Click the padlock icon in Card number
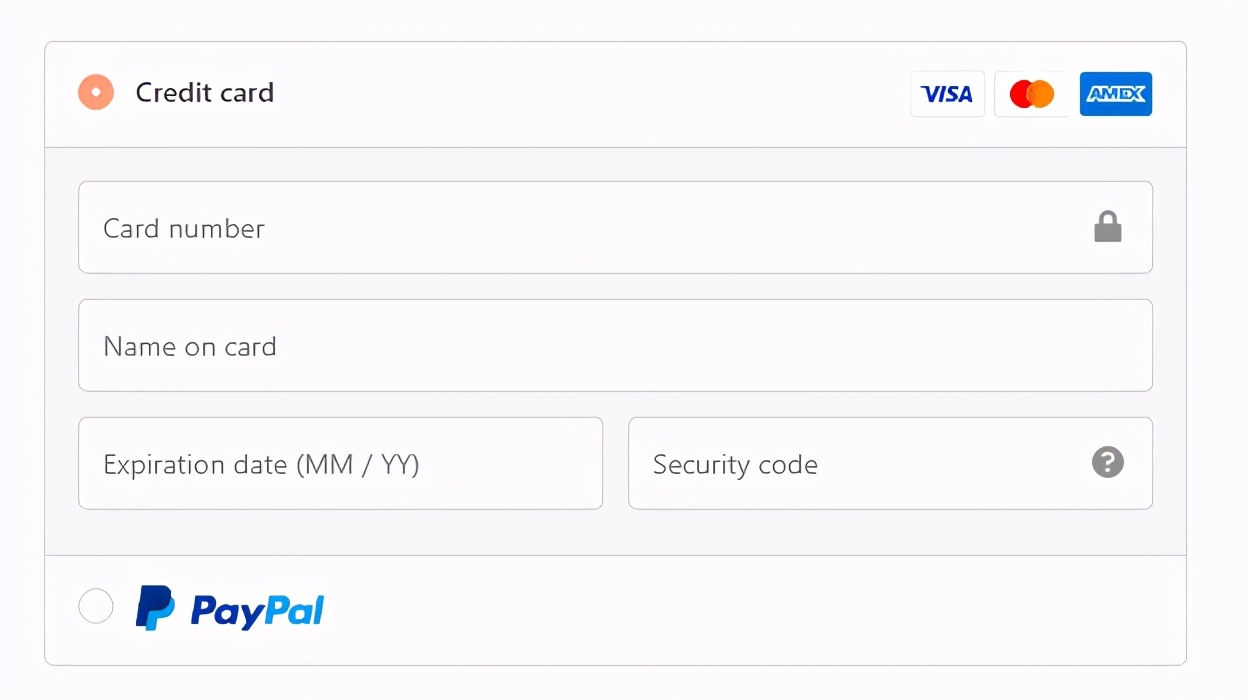Screen dimensions: 1248x700 click(1107, 227)
